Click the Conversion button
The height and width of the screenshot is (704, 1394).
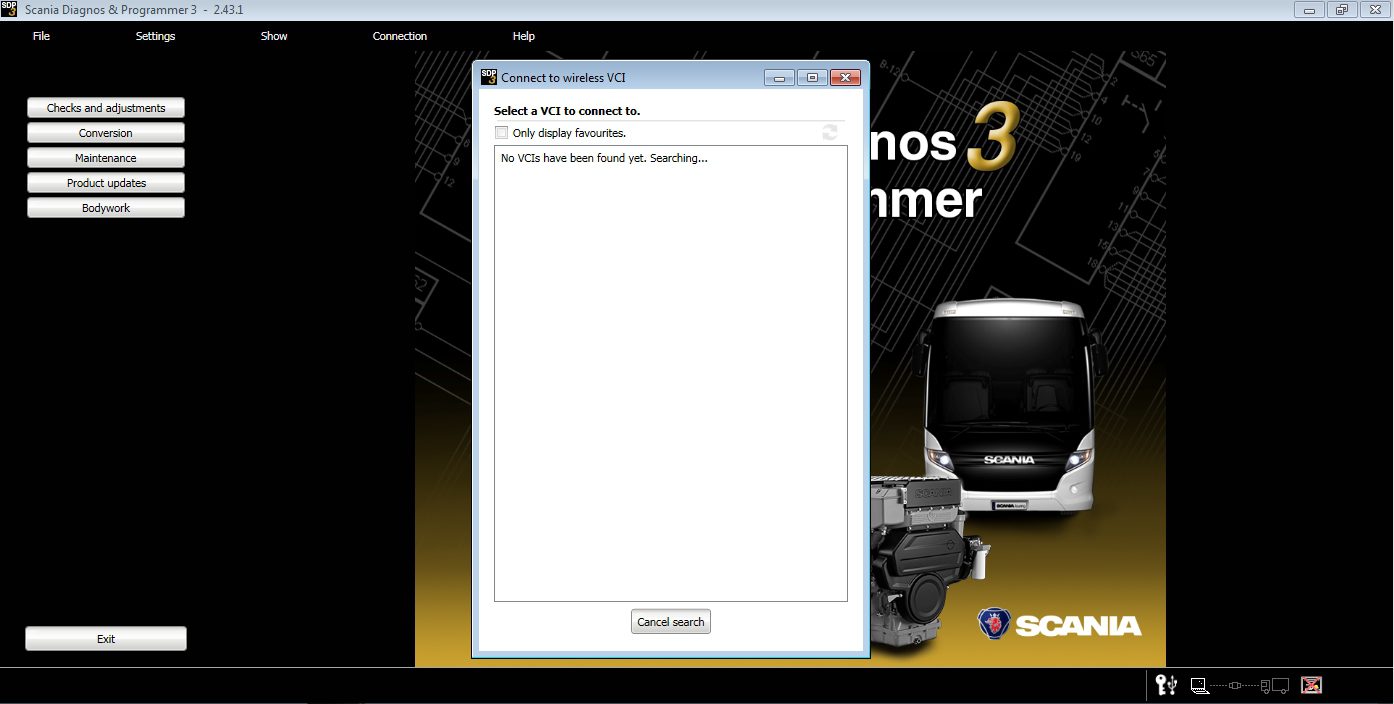pos(106,133)
